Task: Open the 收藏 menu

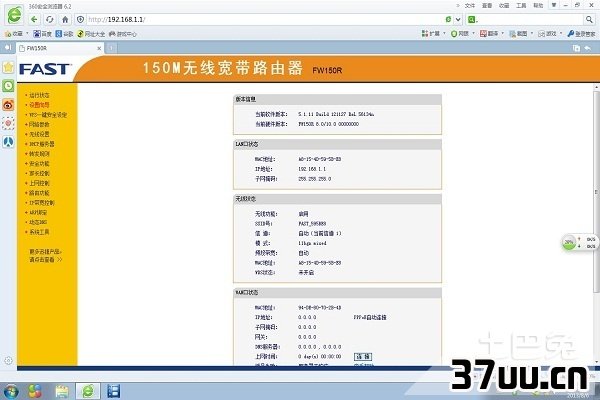Action: [x=504, y=5]
